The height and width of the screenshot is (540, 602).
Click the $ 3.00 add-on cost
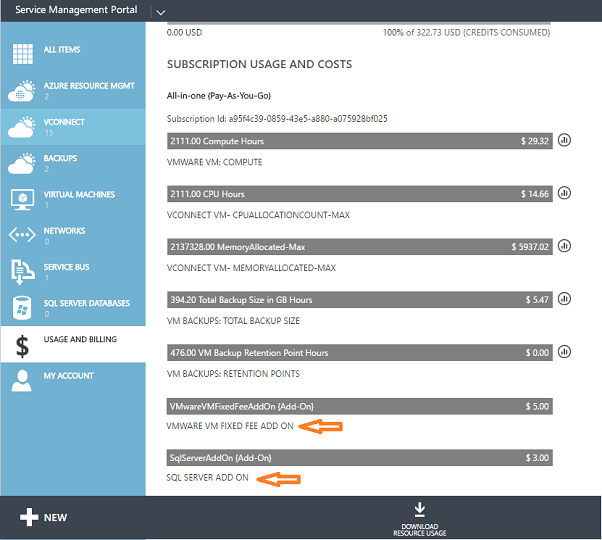tap(537, 458)
